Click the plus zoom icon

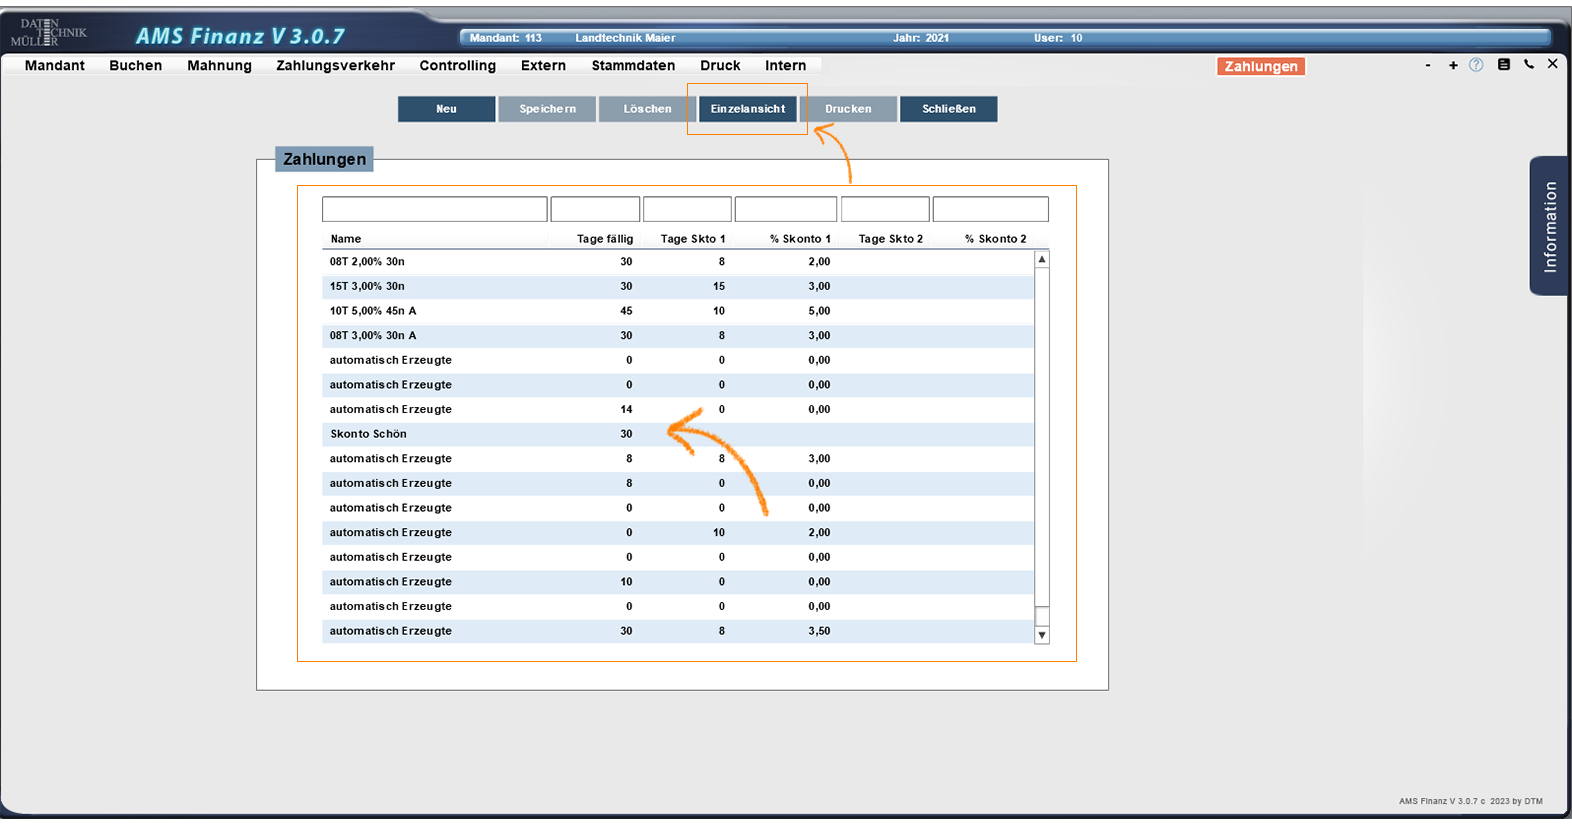click(1453, 65)
